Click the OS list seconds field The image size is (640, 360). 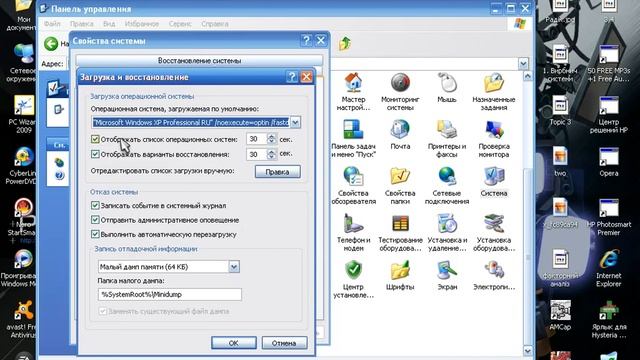click(257, 139)
